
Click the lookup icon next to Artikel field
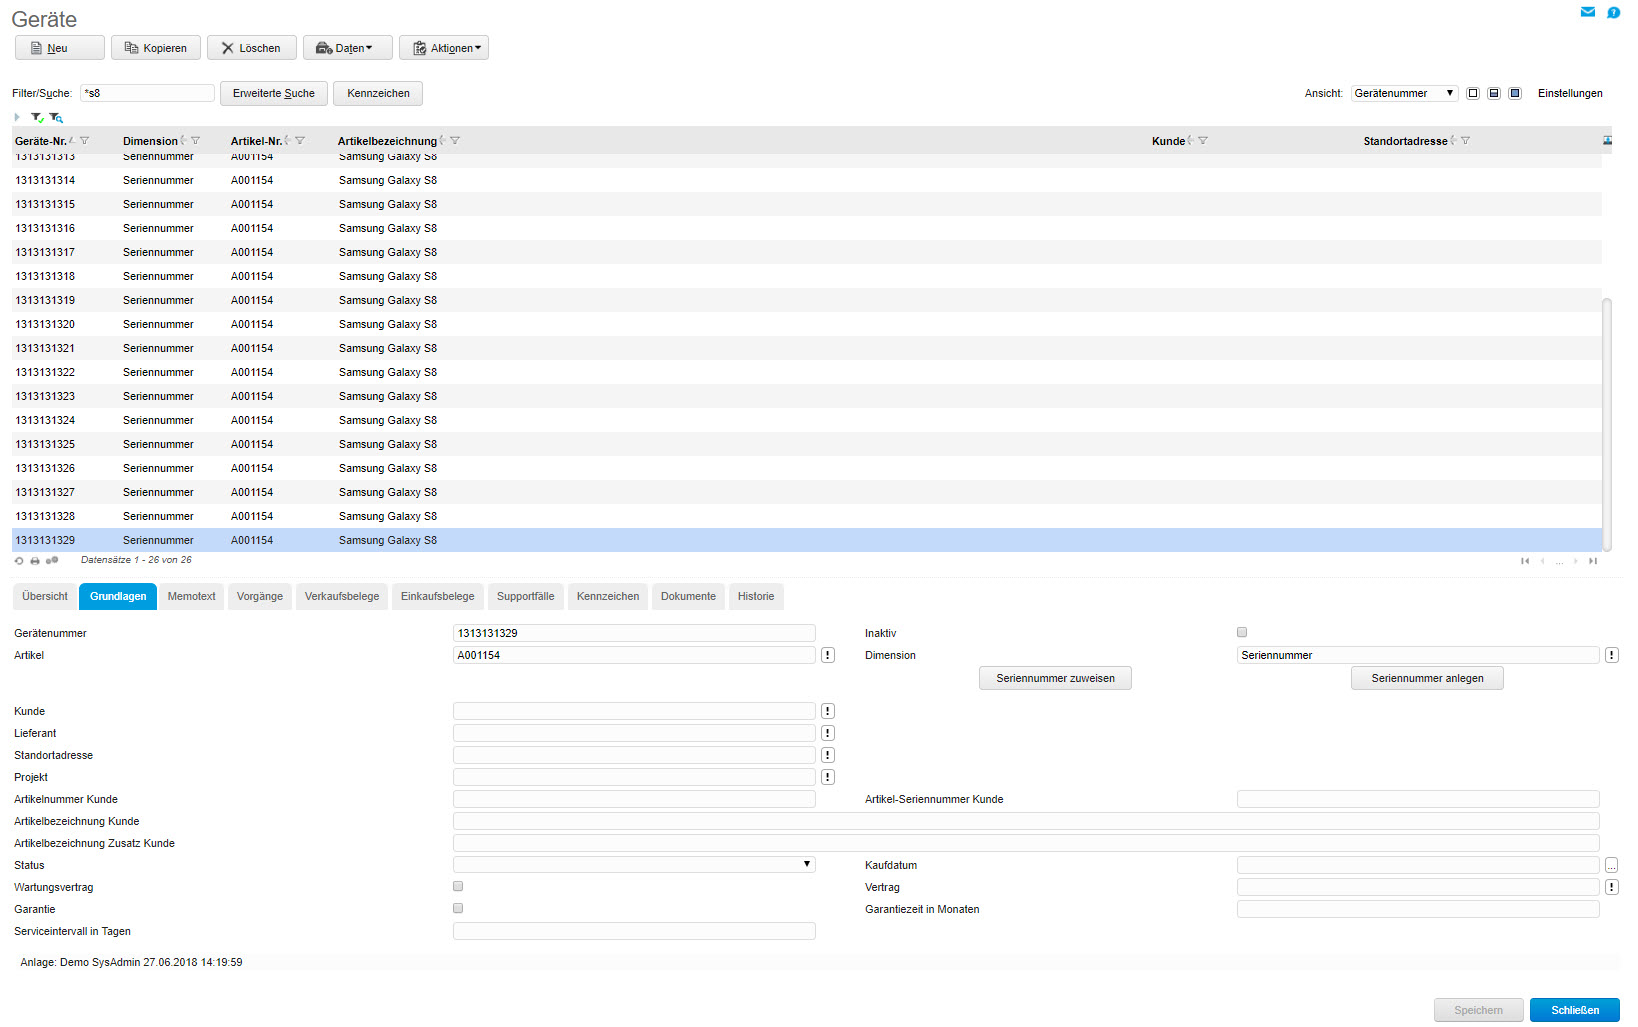[828, 655]
